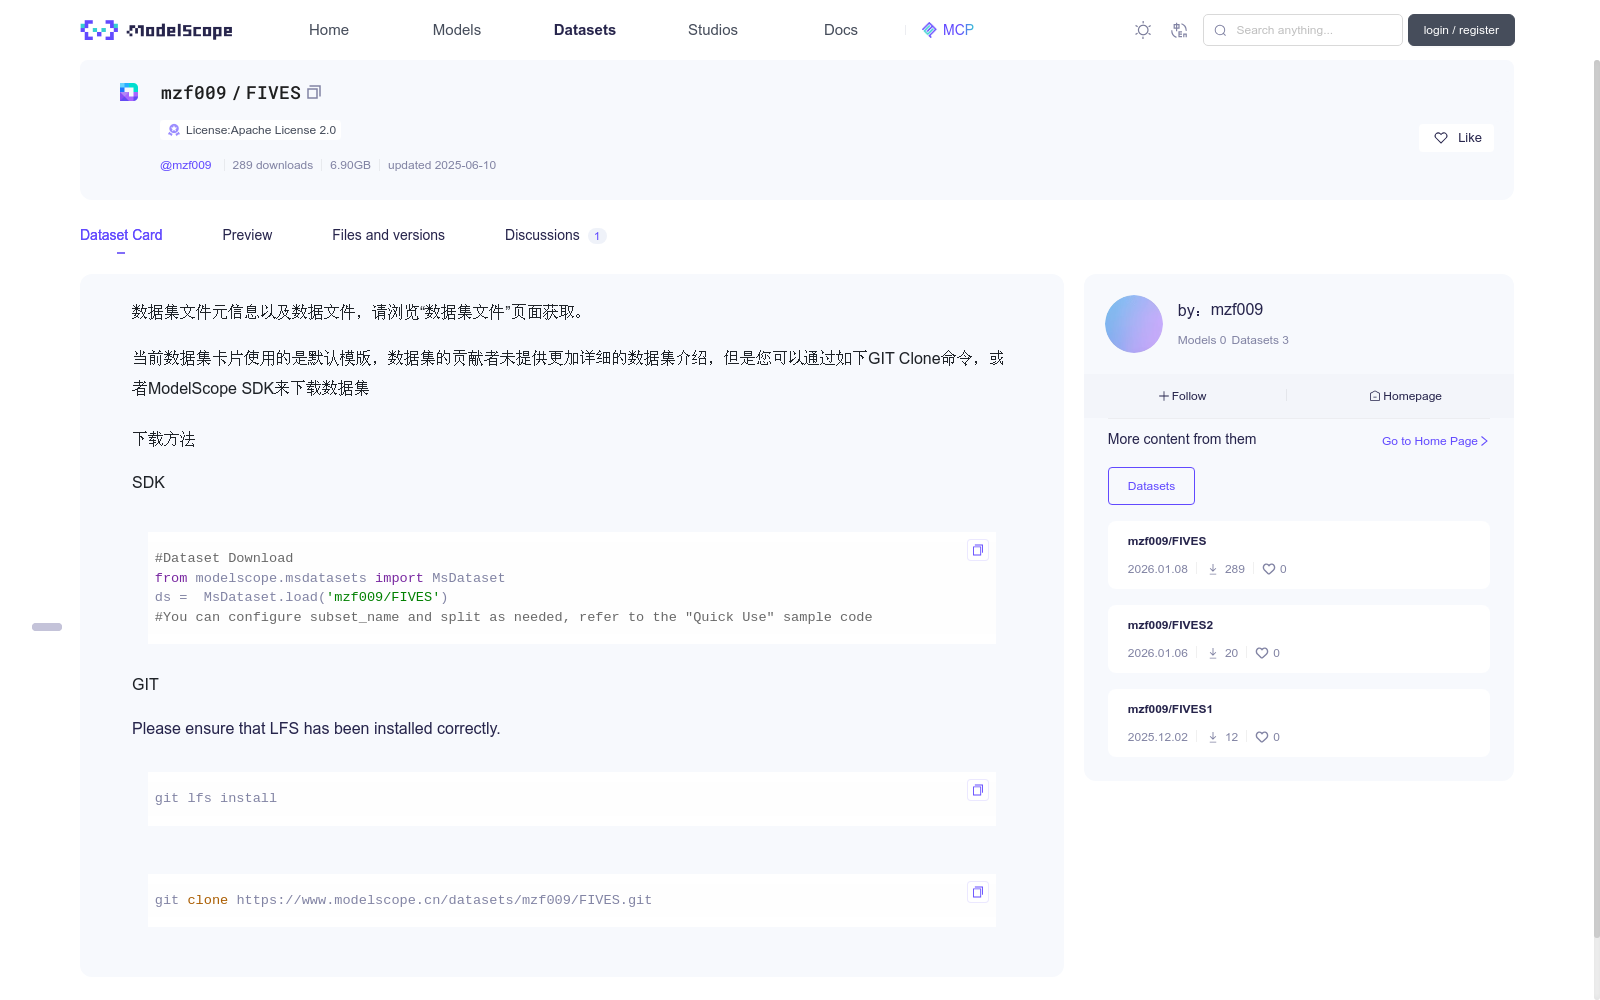
Task: Open the Go to Home Page link
Action: click(x=1435, y=441)
